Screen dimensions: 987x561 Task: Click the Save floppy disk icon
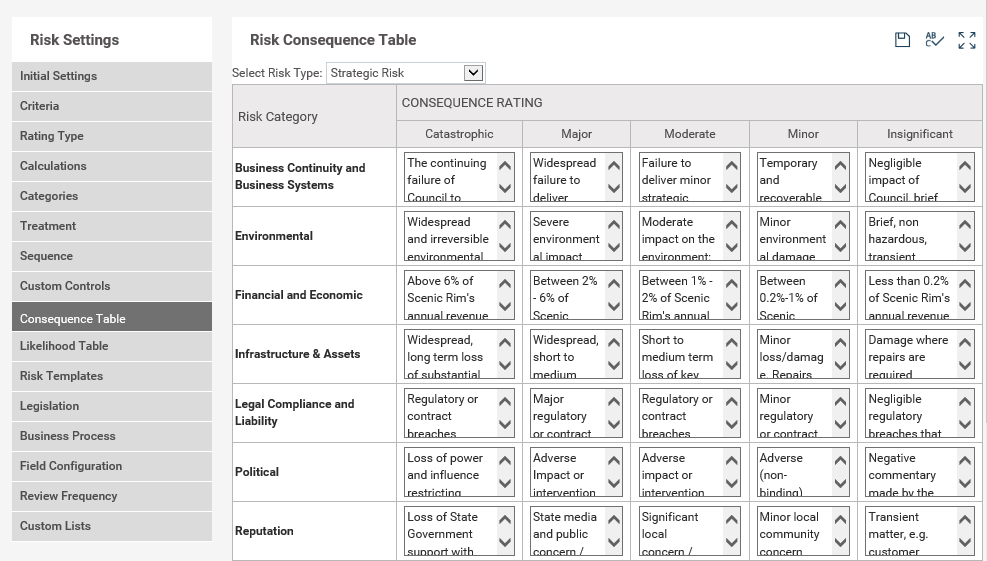pos(902,40)
